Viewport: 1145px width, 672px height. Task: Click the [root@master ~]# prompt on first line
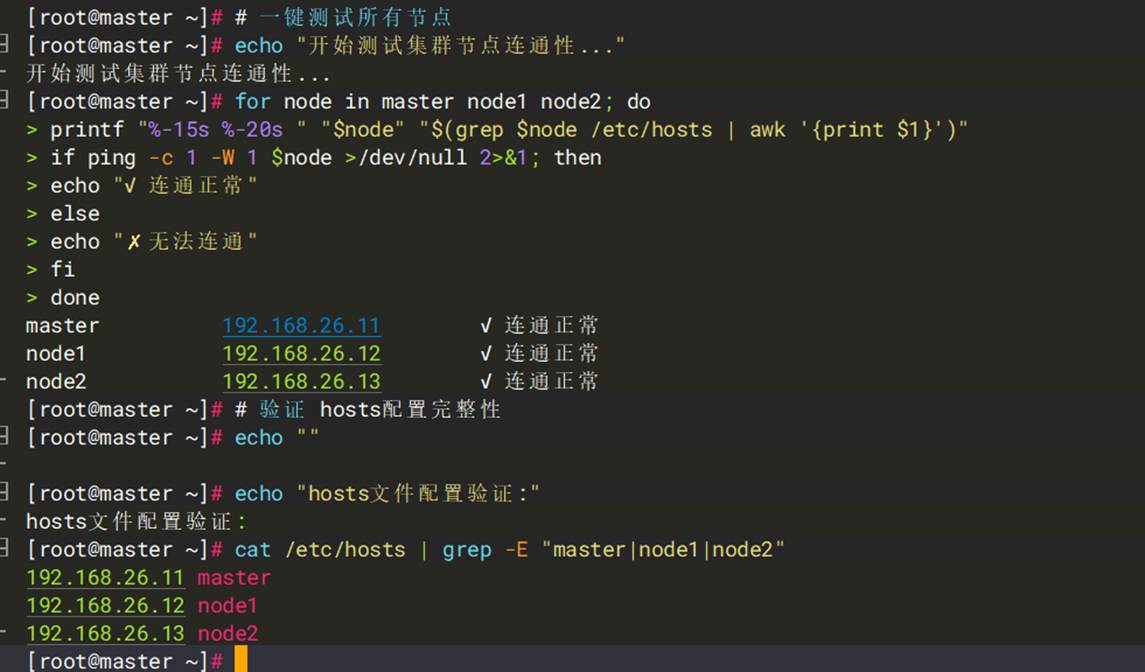click(x=124, y=17)
